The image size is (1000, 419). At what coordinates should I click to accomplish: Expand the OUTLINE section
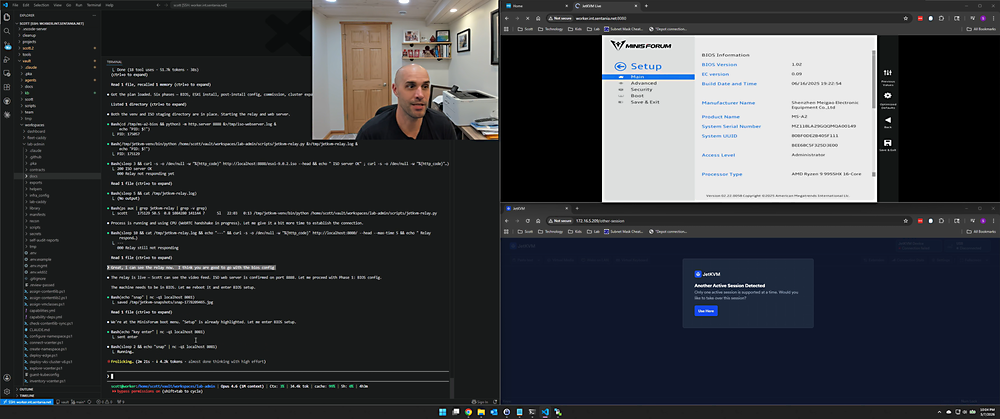(x=26, y=389)
